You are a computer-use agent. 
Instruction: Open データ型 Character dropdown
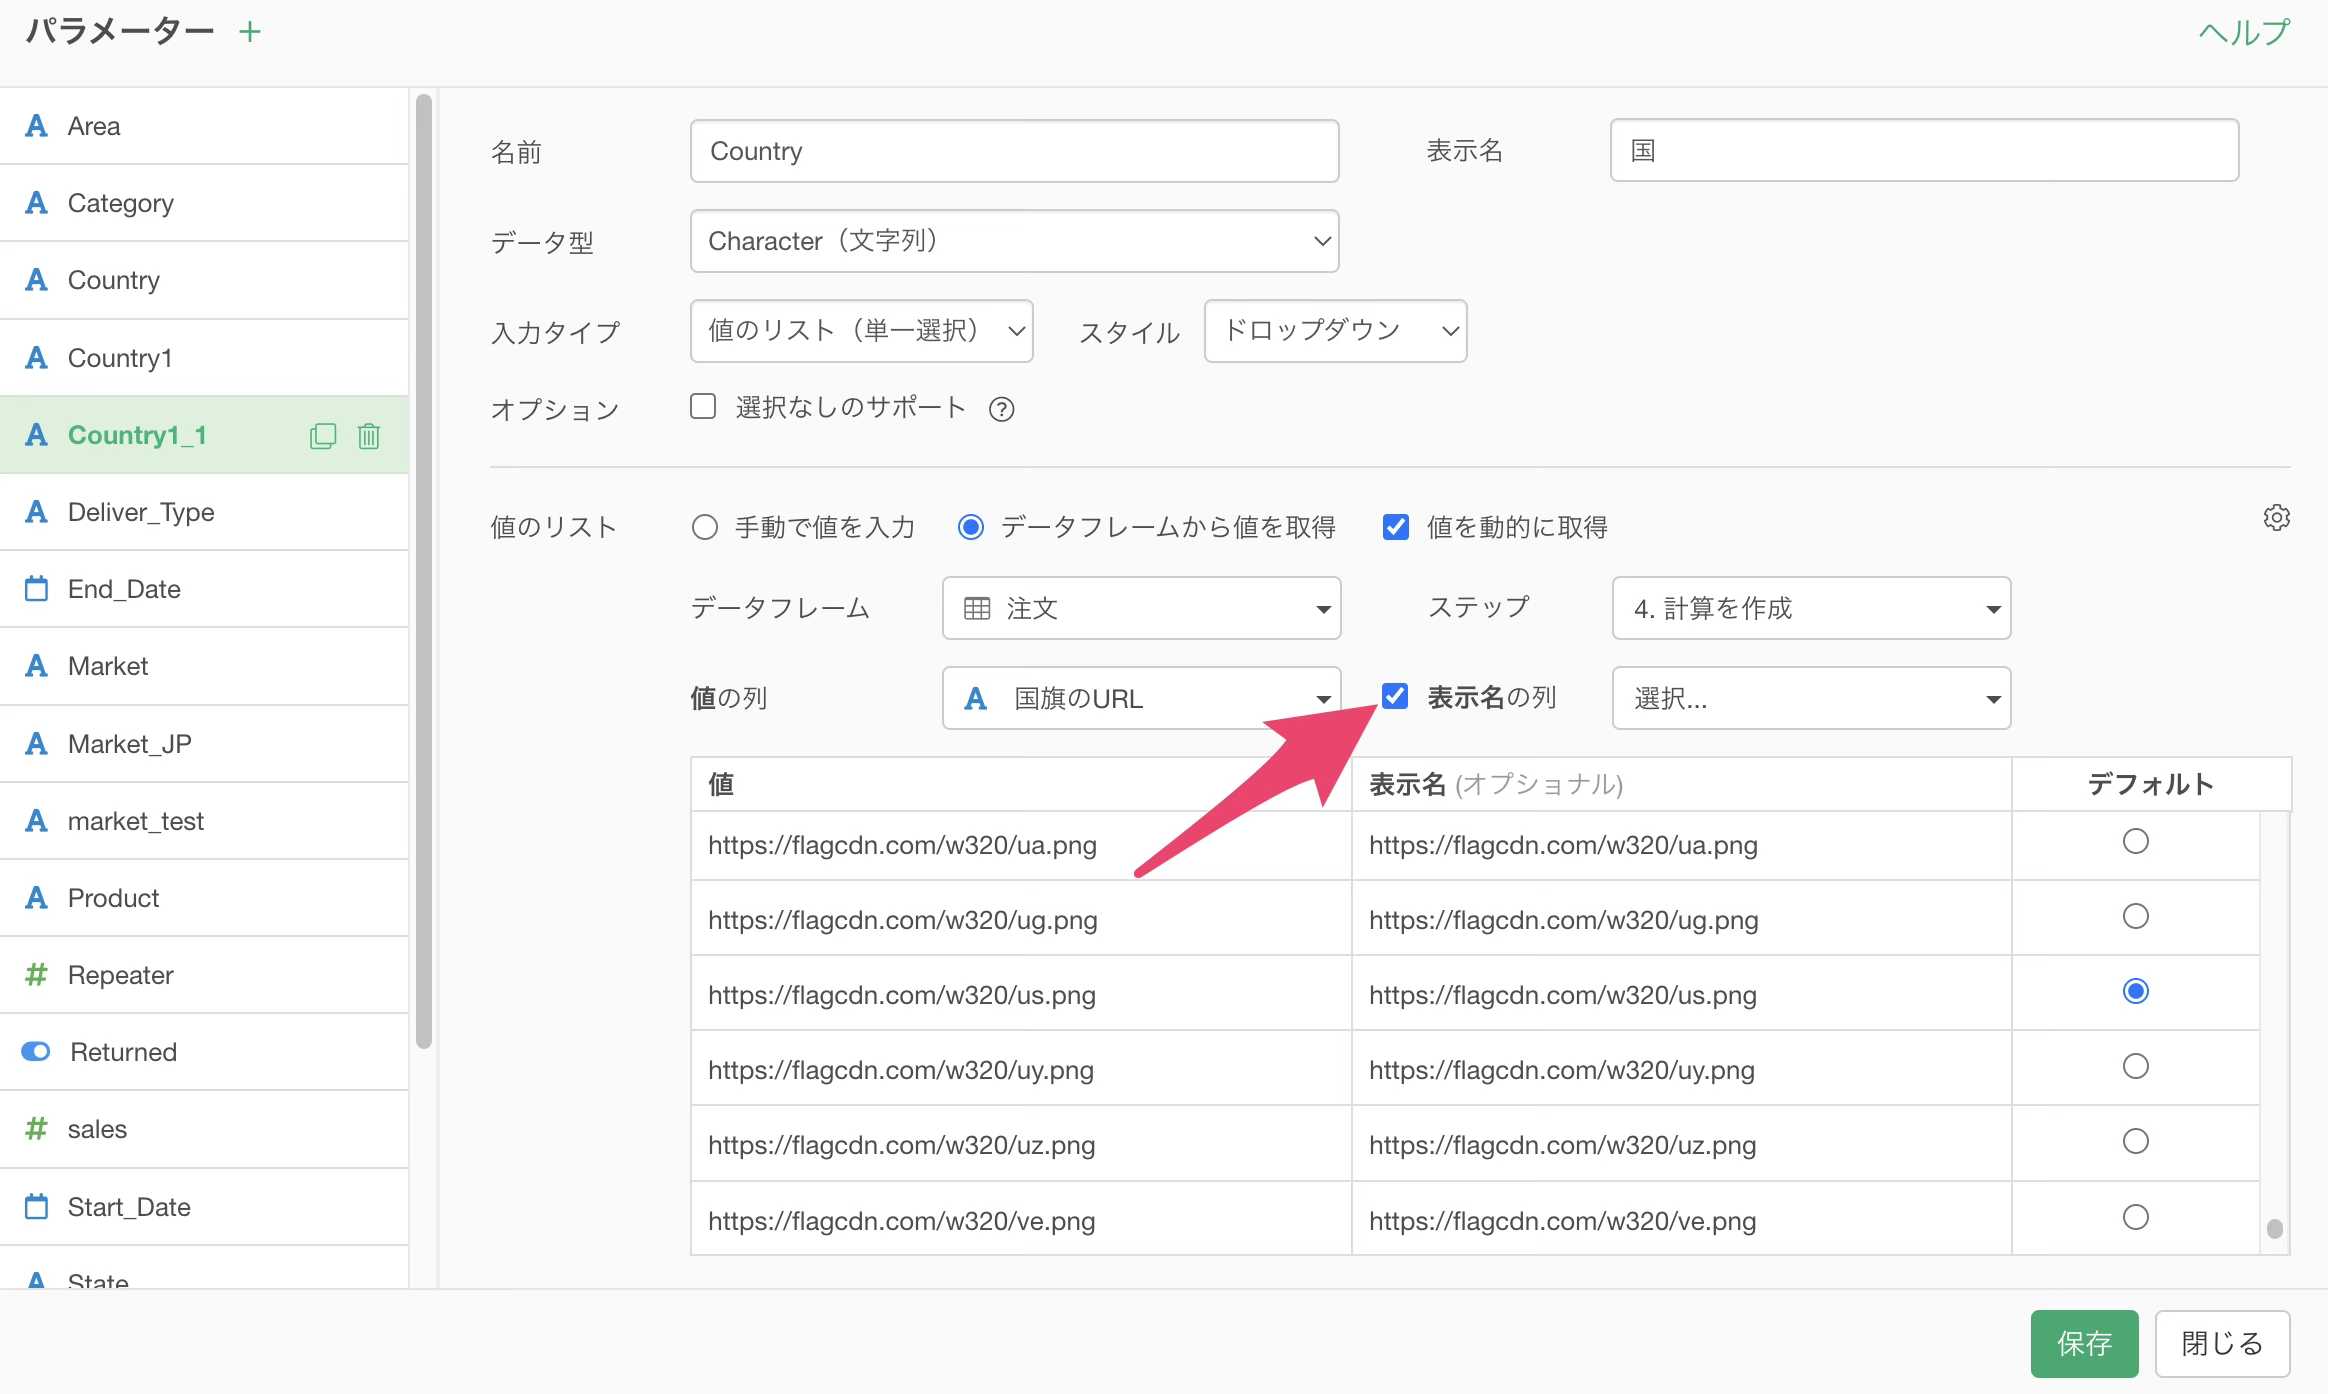click(x=1014, y=241)
